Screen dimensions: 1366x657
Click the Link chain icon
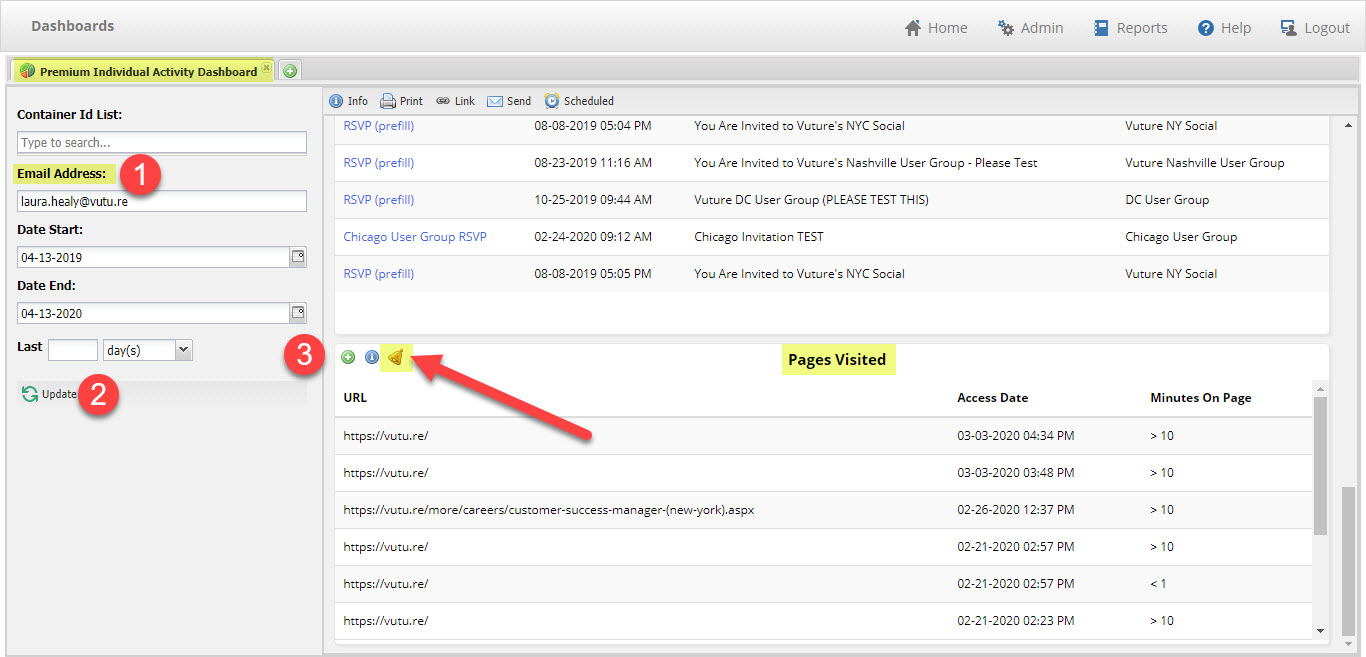(443, 101)
